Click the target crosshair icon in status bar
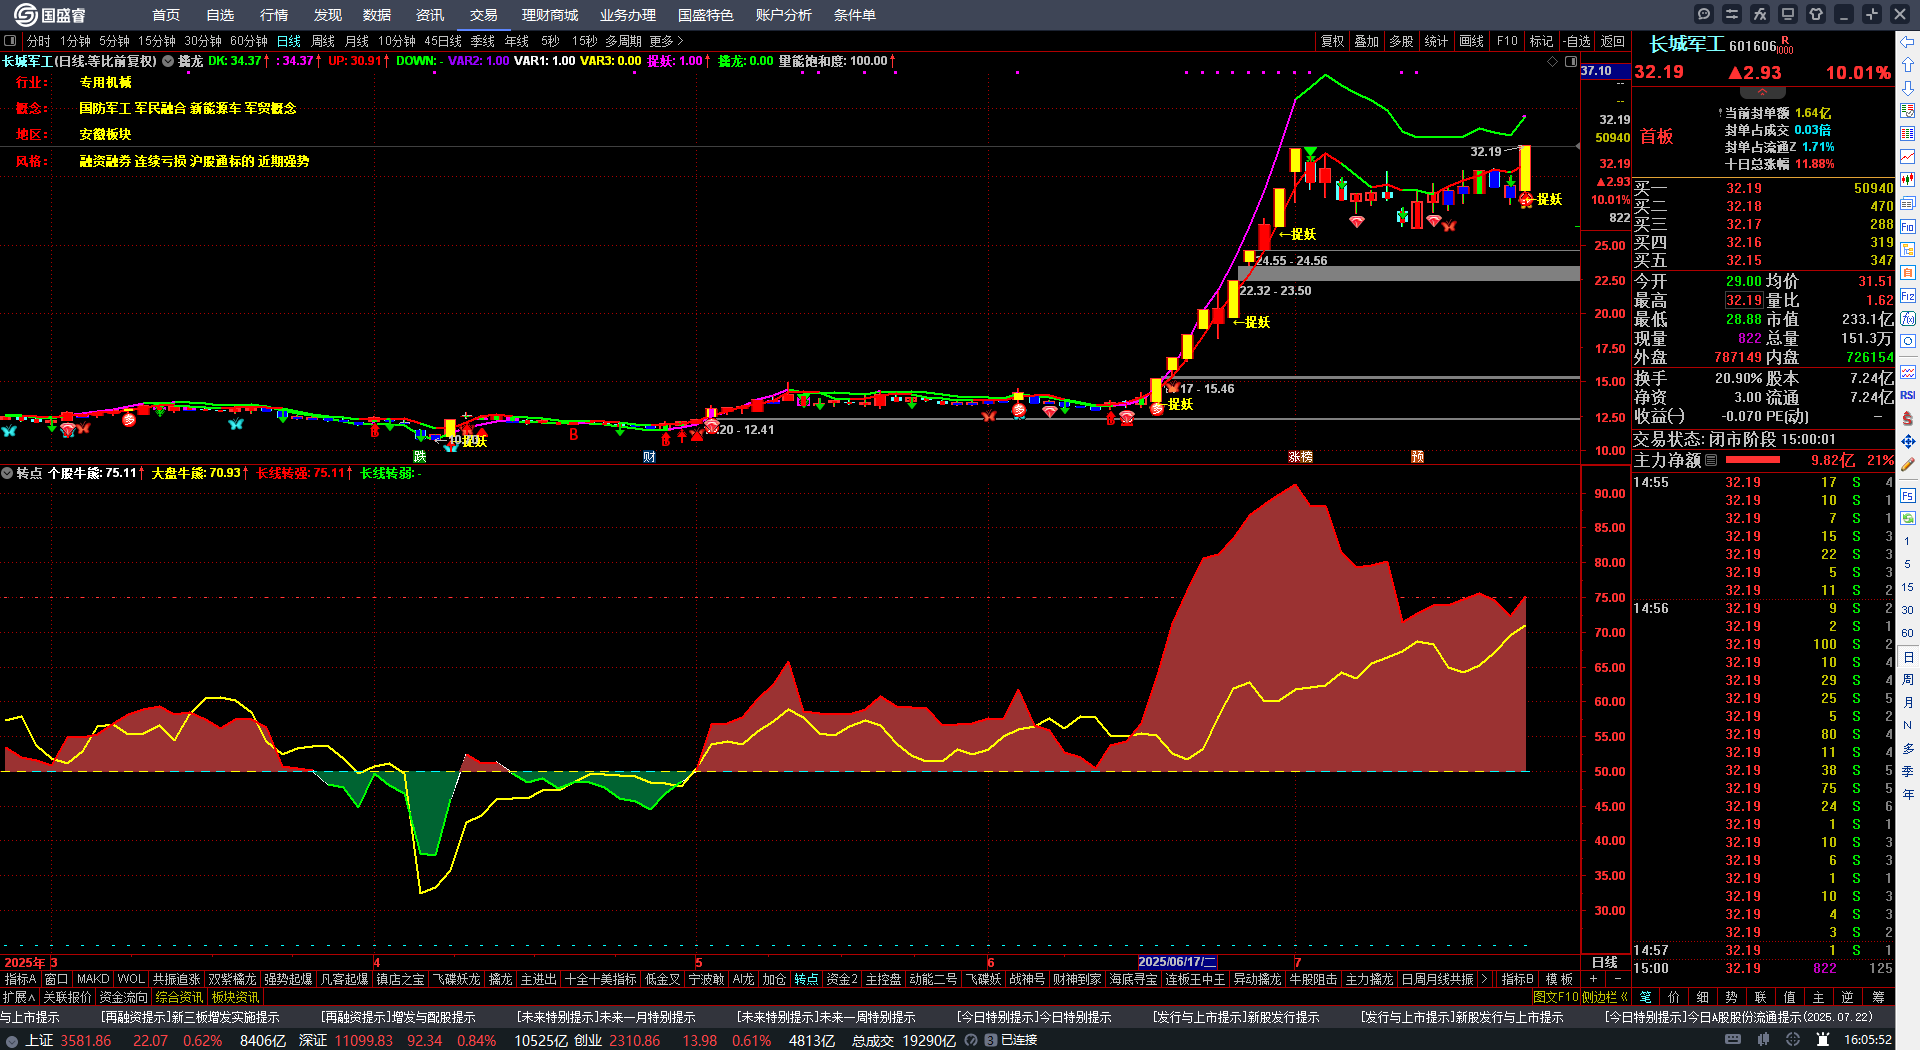This screenshot has height=1050, width=1920. 1793,1040
